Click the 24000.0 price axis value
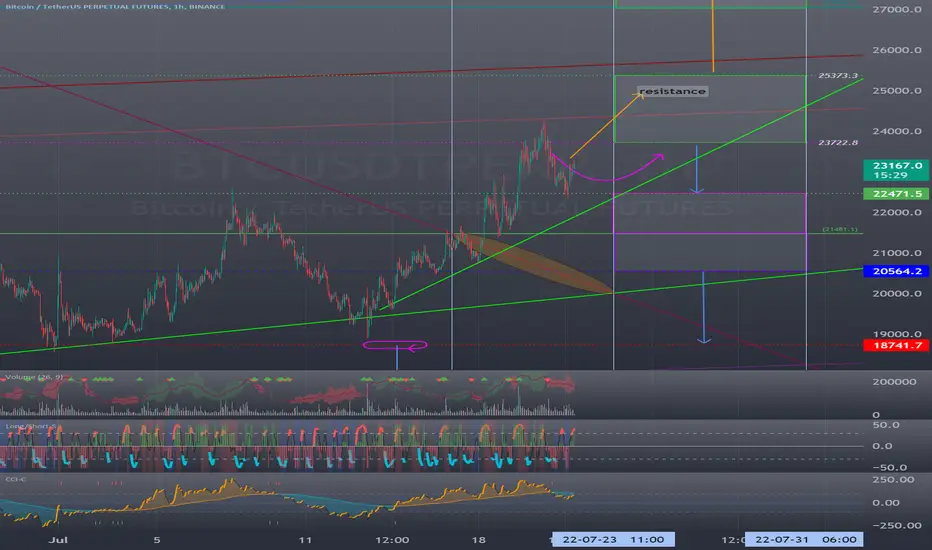The image size is (932, 550). click(x=897, y=131)
